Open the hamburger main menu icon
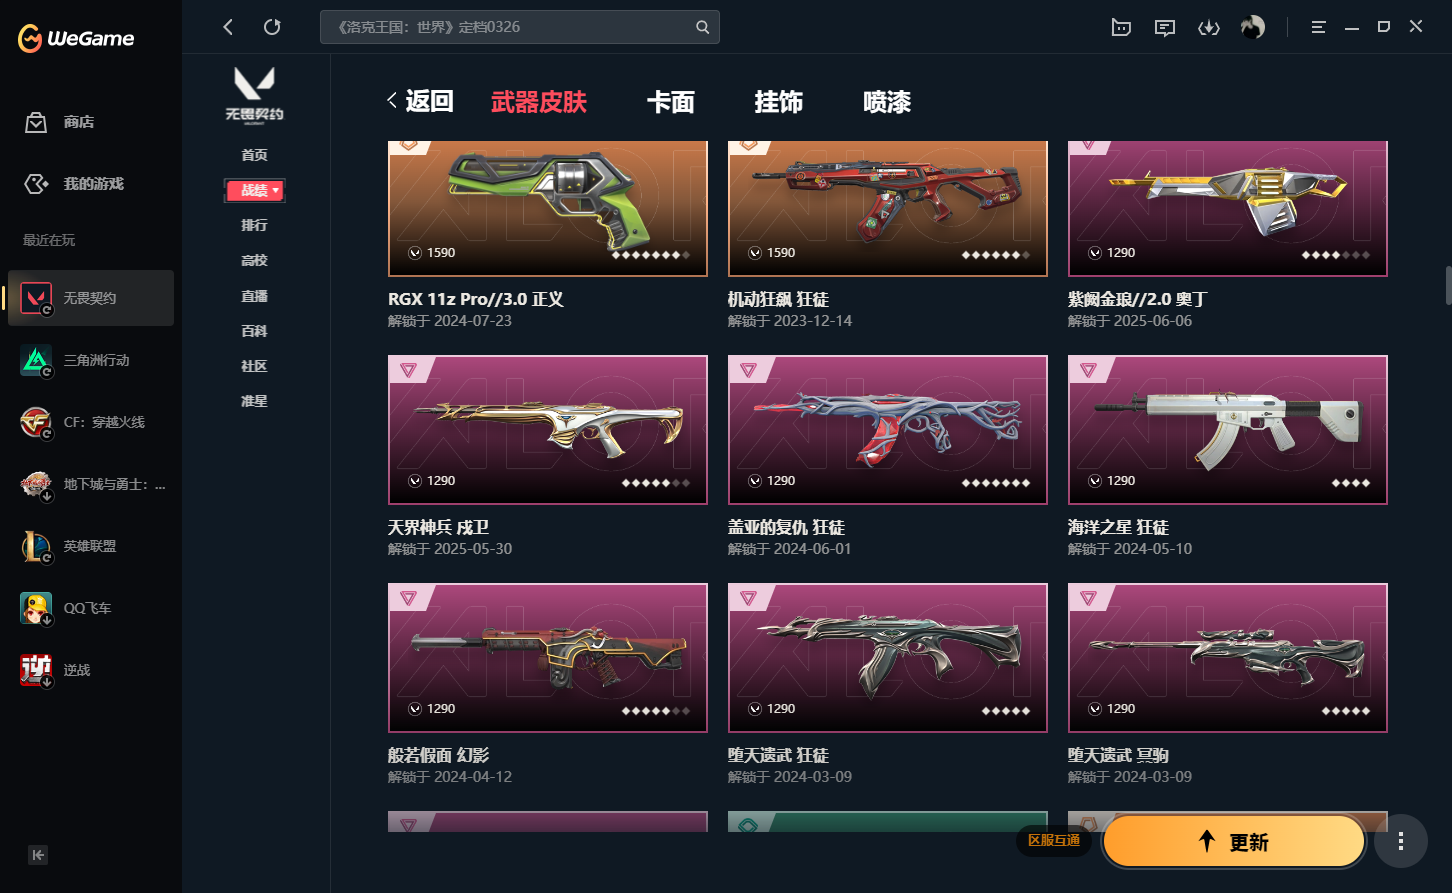Screen dimensions: 1452x893 [1319, 28]
